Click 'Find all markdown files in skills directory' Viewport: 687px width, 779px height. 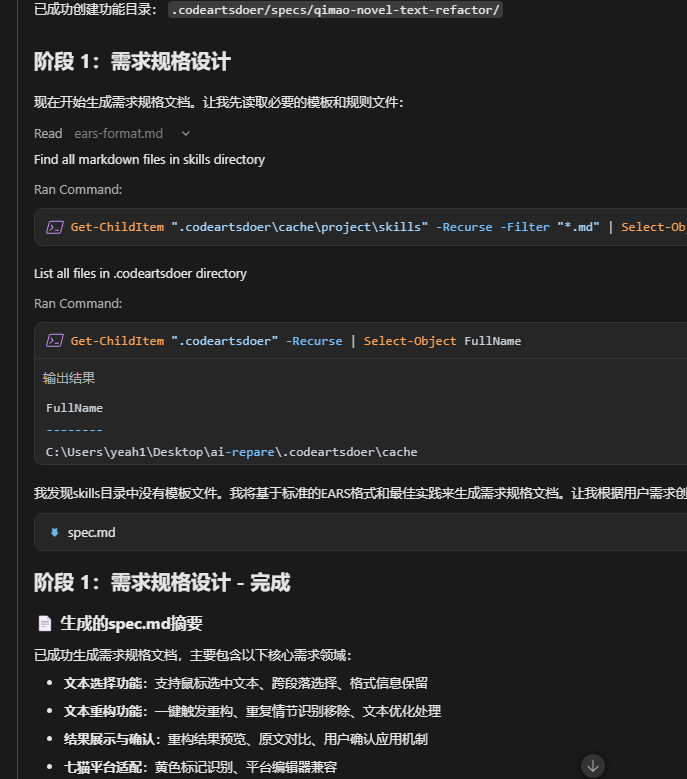149,159
